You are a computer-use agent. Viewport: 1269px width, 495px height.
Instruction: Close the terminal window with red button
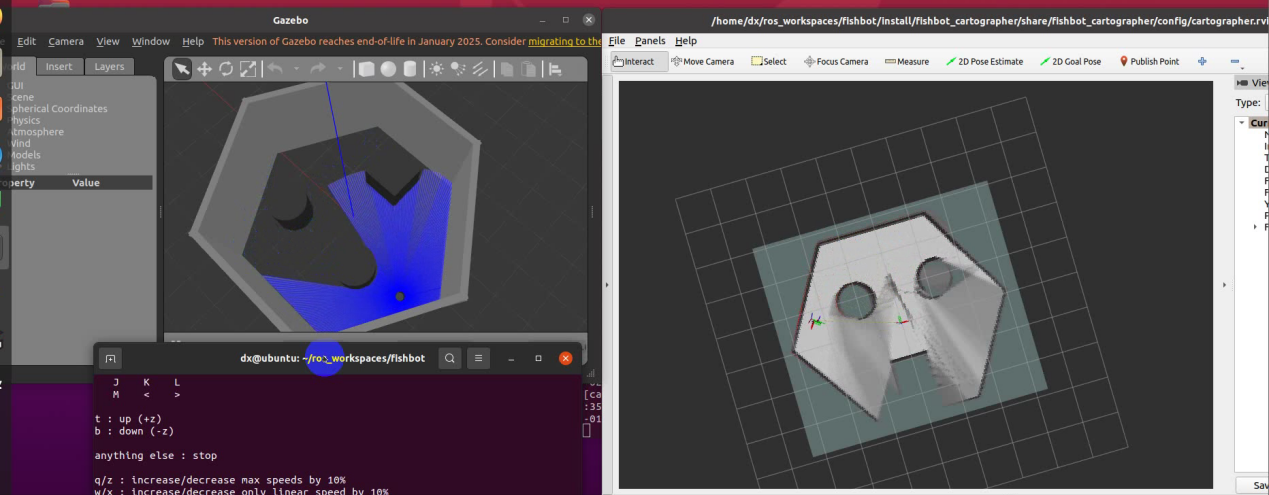565,358
